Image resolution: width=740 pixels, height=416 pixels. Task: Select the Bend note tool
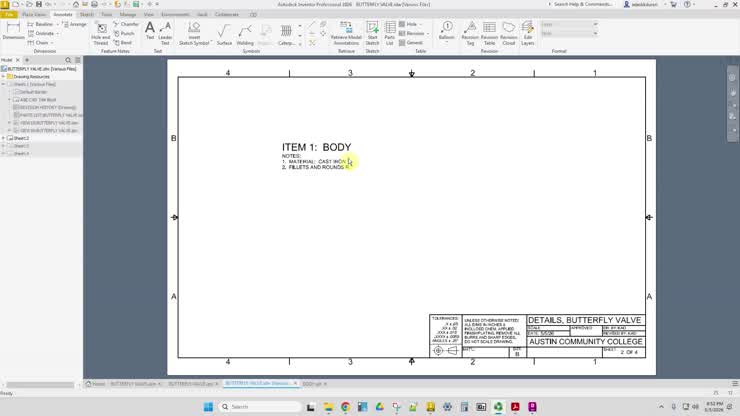point(123,43)
